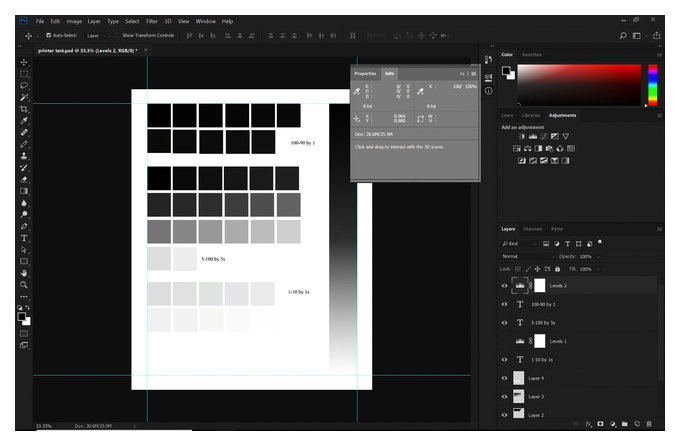Switch to the Channels tab

(x=533, y=229)
